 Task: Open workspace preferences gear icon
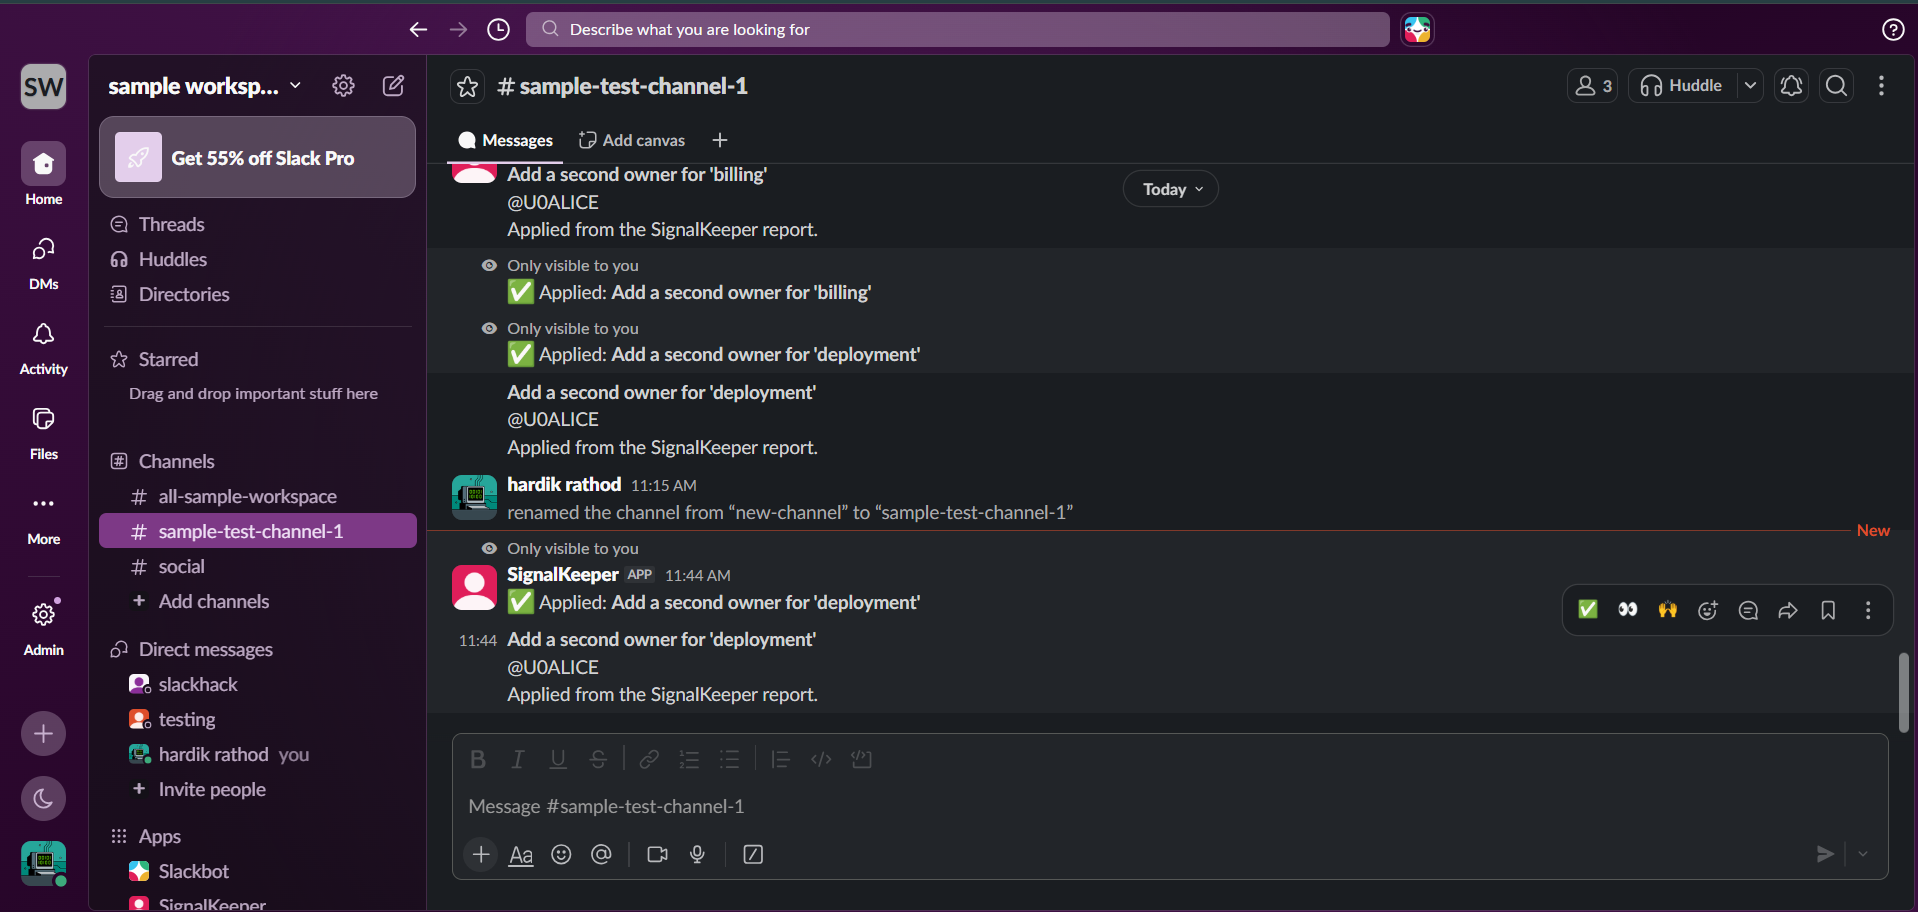point(343,86)
